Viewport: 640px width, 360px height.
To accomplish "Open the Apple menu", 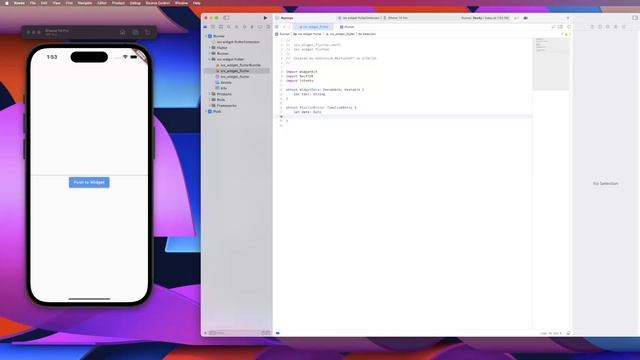I will pos(7,3).
